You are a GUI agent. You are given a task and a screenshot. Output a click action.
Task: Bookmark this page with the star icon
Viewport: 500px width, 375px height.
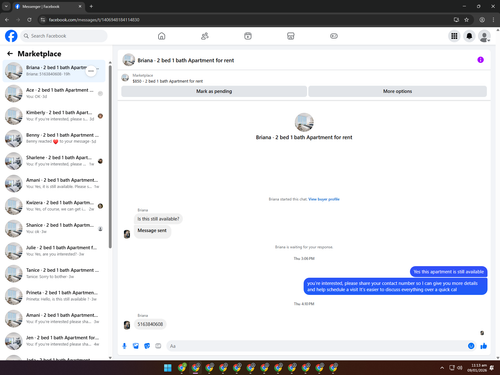click(x=466, y=20)
